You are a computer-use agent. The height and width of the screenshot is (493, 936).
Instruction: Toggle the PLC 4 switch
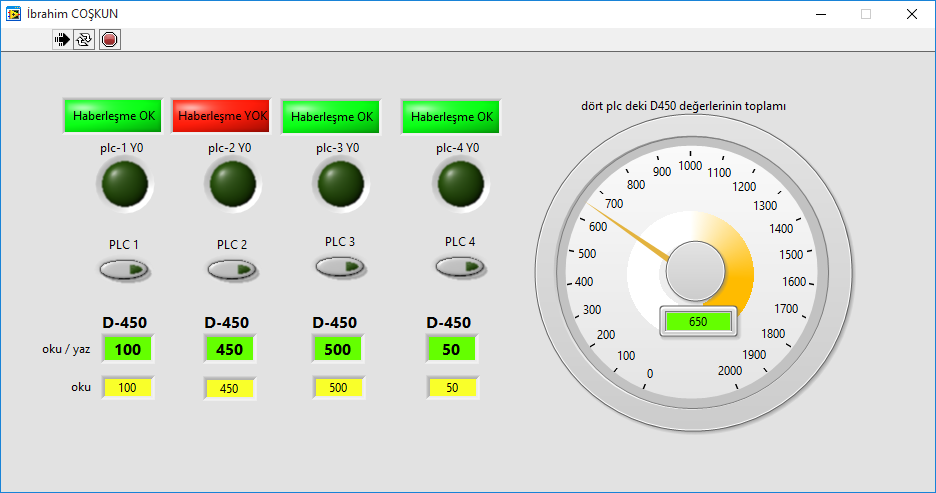(460, 267)
